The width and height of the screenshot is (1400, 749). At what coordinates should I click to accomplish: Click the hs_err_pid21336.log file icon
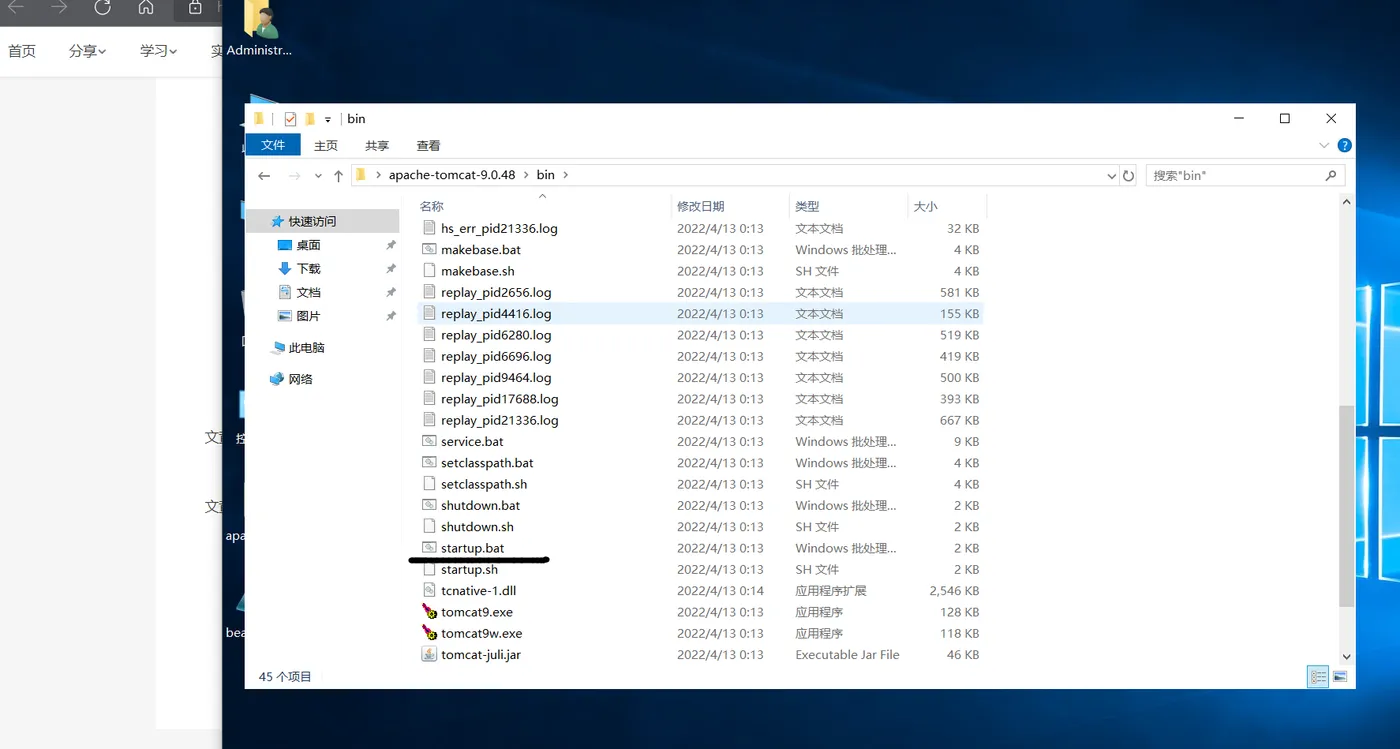[429, 228]
